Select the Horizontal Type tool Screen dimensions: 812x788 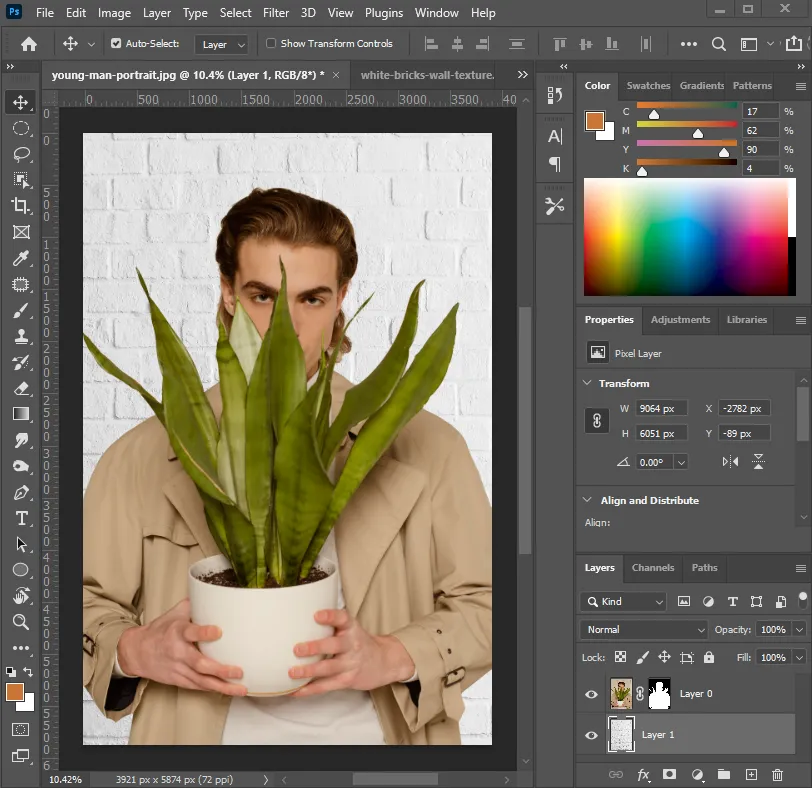click(x=20, y=518)
